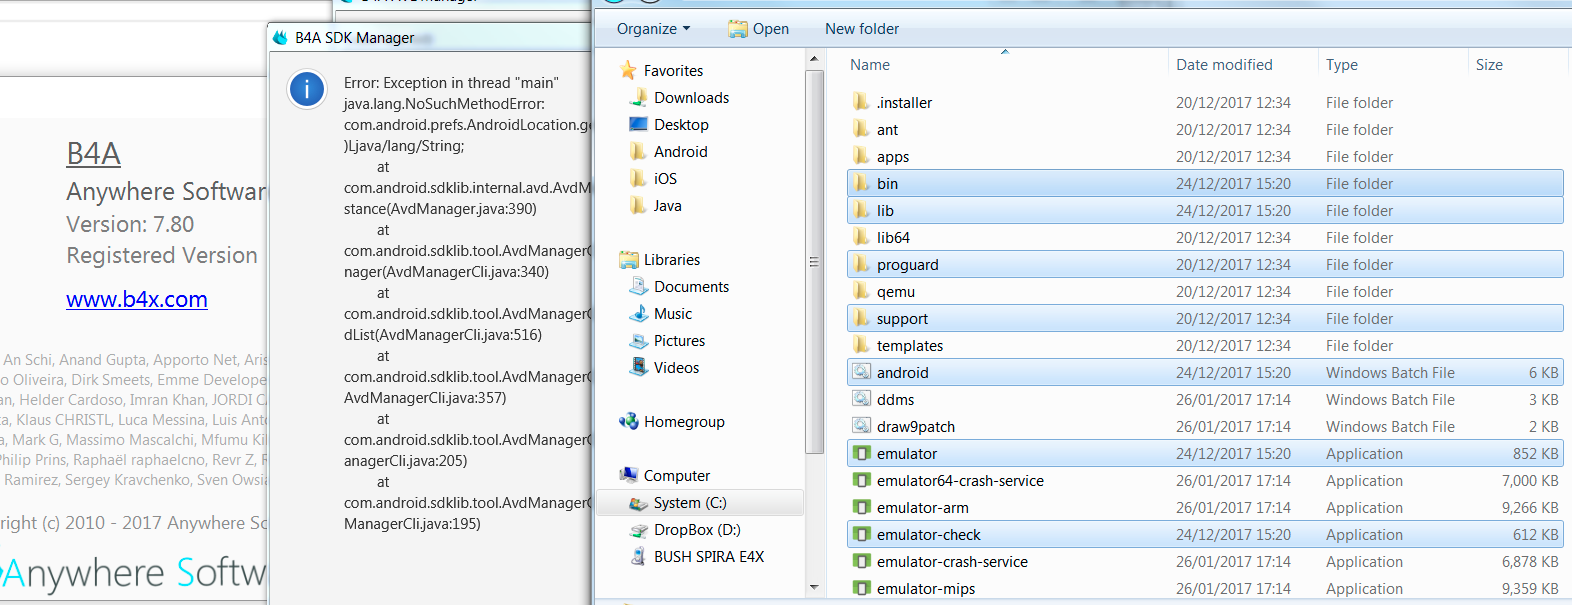Click the emulator-mips application icon
Image resolution: width=1572 pixels, height=605 pixels.
click(861, 588)
